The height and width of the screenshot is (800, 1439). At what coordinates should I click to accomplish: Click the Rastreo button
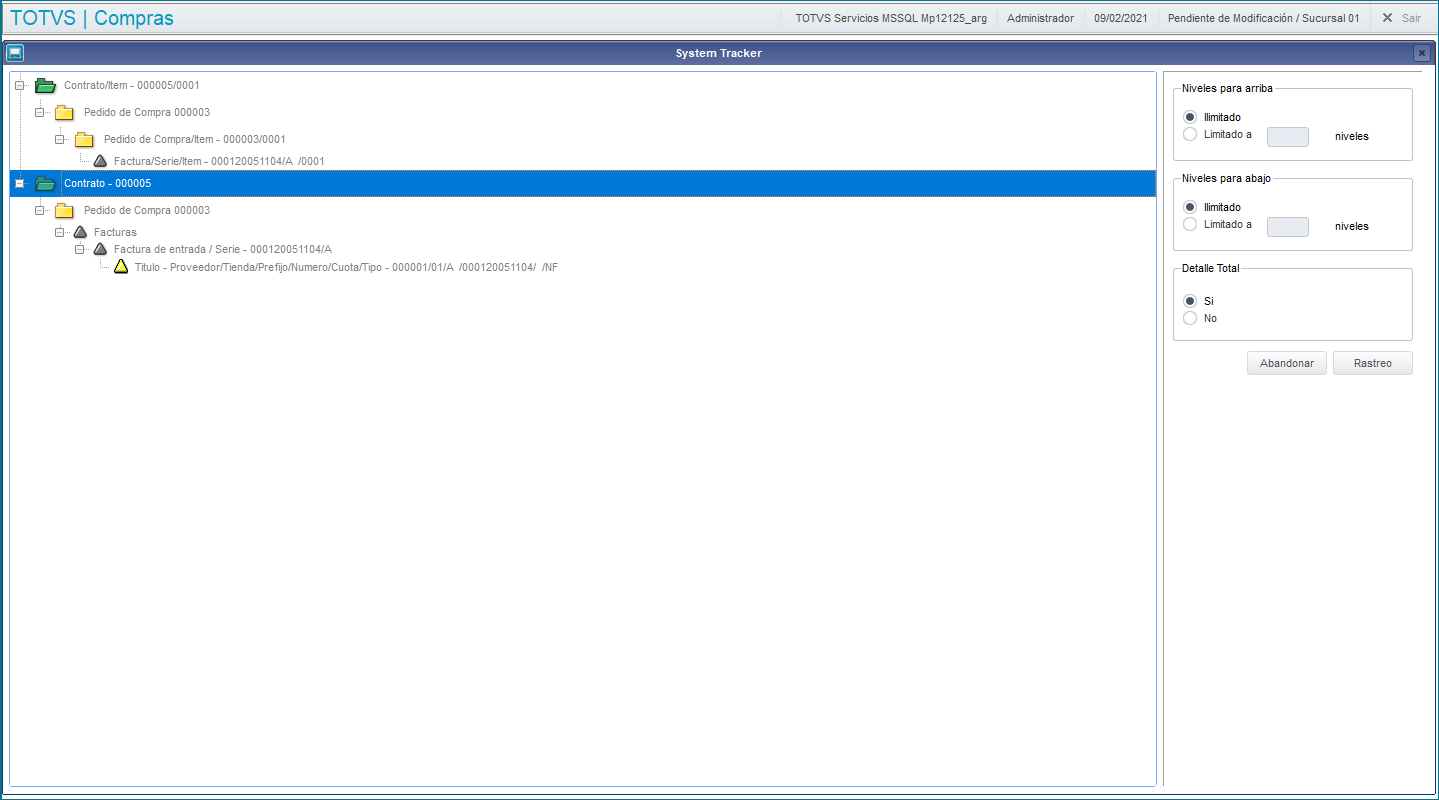1373,363
